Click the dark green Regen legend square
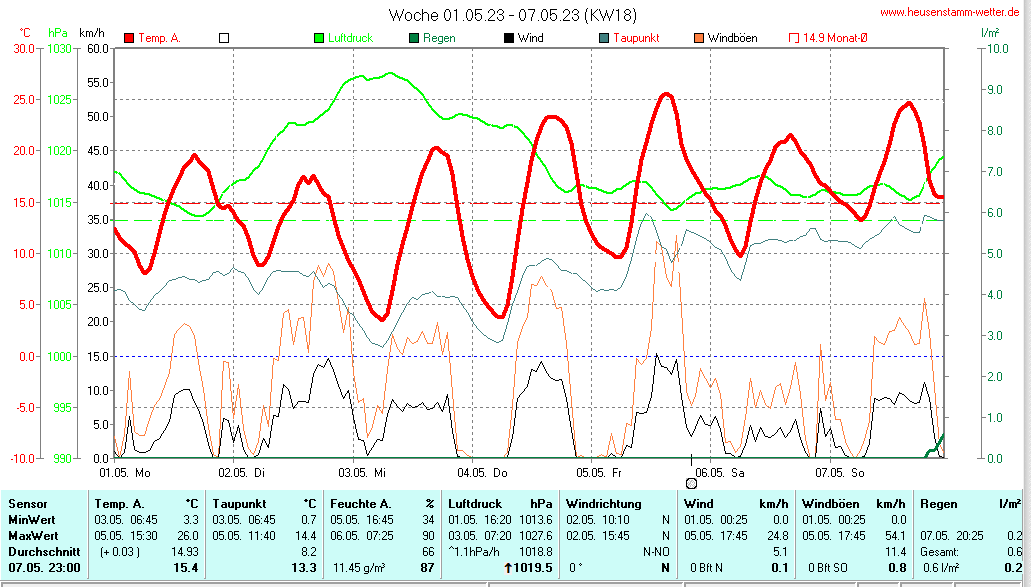 tap(414, 38)
